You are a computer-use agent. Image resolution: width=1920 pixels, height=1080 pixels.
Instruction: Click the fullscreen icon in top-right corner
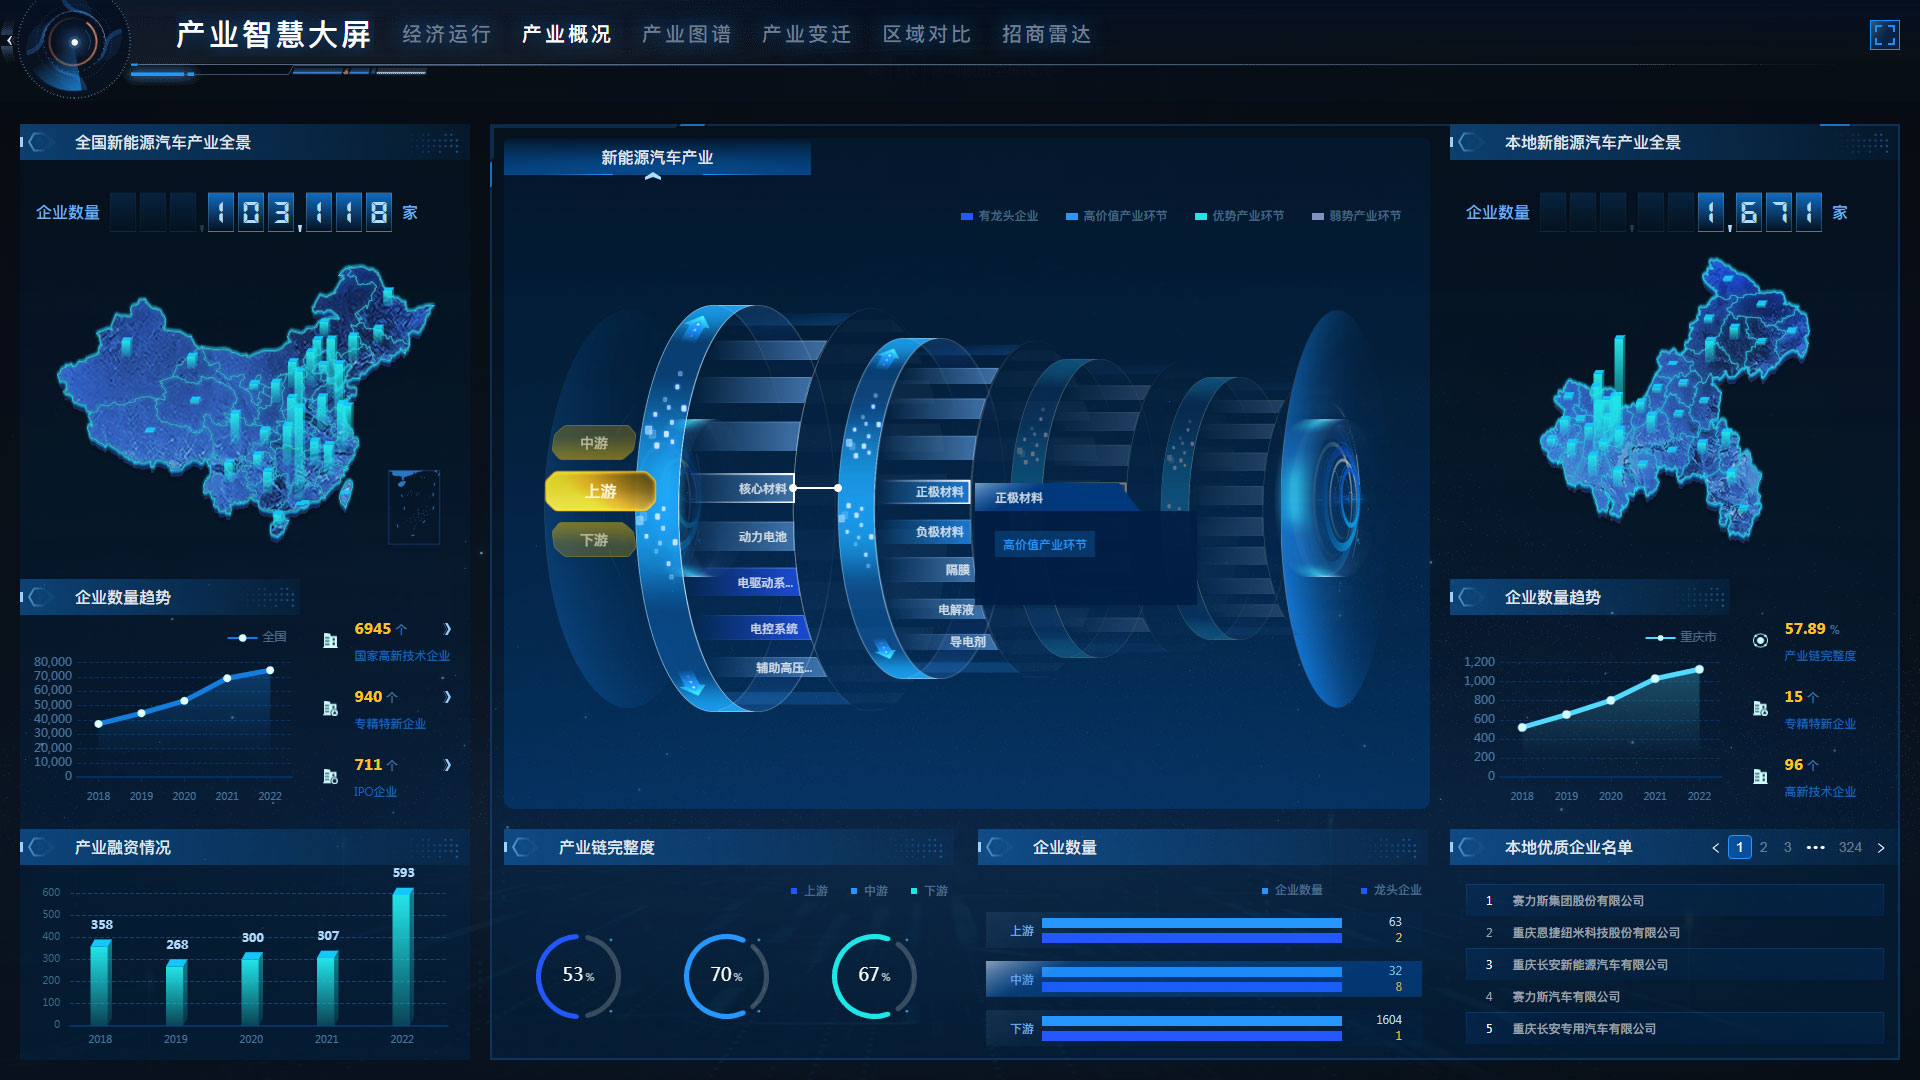click(x=1884, y=35)
